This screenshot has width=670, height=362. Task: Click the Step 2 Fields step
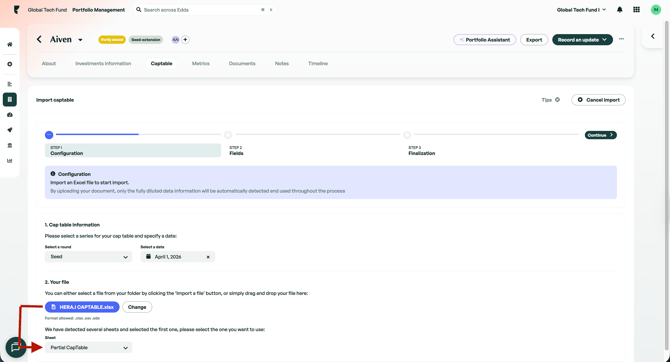(x=236, y=150)
